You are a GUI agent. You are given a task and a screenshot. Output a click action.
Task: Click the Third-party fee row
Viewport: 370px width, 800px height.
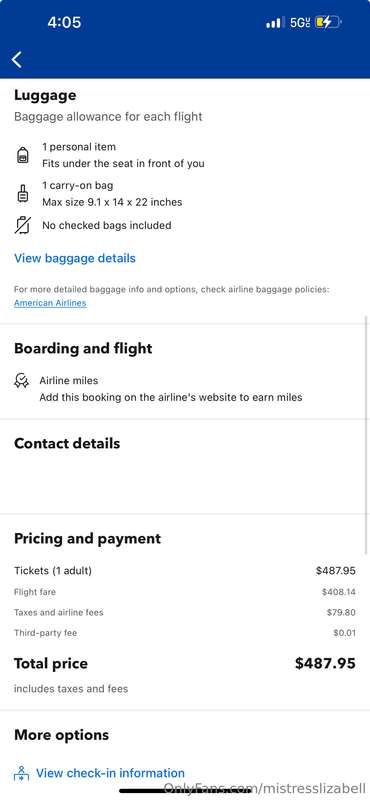coord(185,633)
